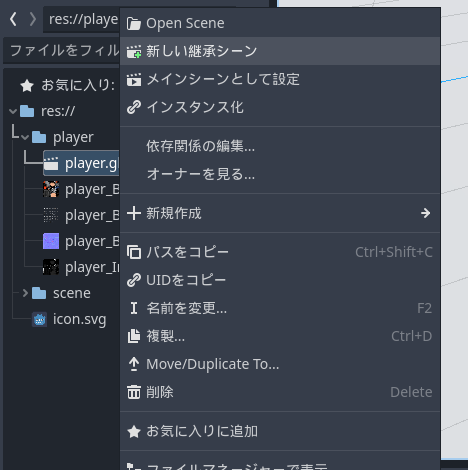Choose 削除 menu entry
468x470 pixels.
pos(280,392)
